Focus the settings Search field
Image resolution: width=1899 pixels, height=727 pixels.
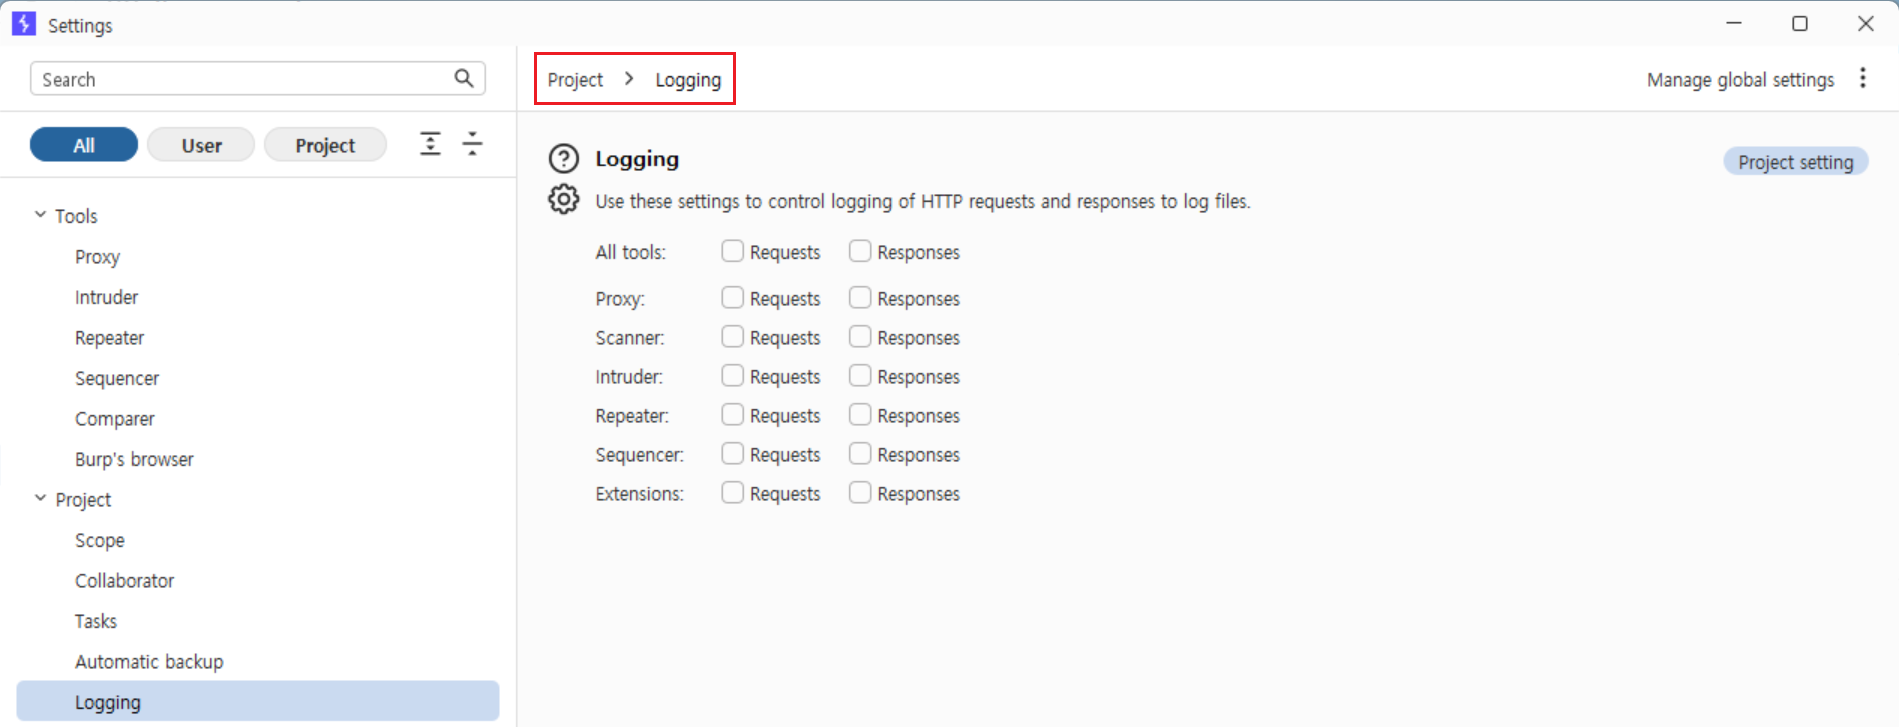[258, 79]
